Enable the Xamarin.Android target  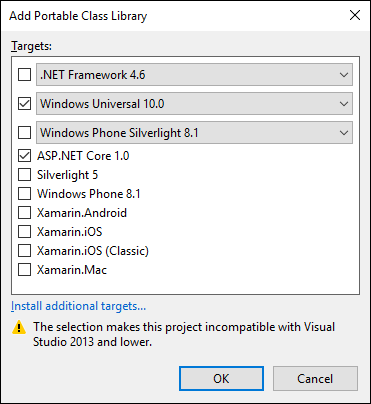point(24,213)
